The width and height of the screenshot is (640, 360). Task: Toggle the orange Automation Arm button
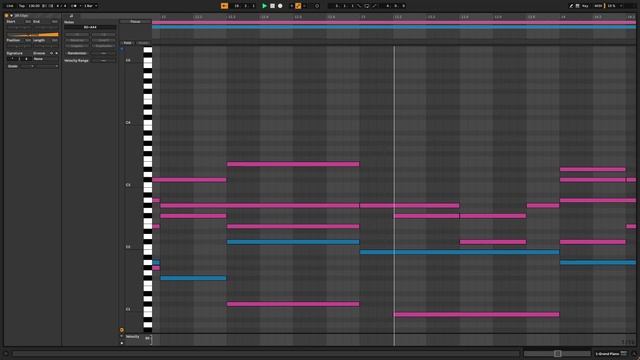coord(298,6)
